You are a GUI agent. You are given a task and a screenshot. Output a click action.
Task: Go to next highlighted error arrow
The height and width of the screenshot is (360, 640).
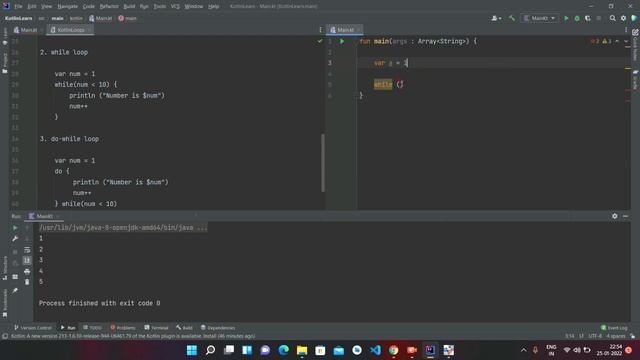(626, 41)
